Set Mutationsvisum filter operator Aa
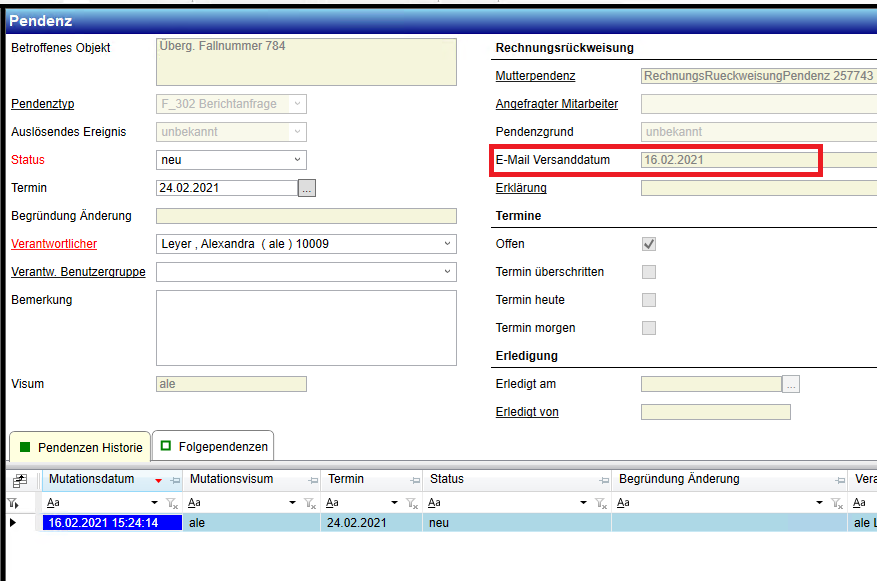The height and width of the screenshot is (581, 877). [x=194, y=503]
